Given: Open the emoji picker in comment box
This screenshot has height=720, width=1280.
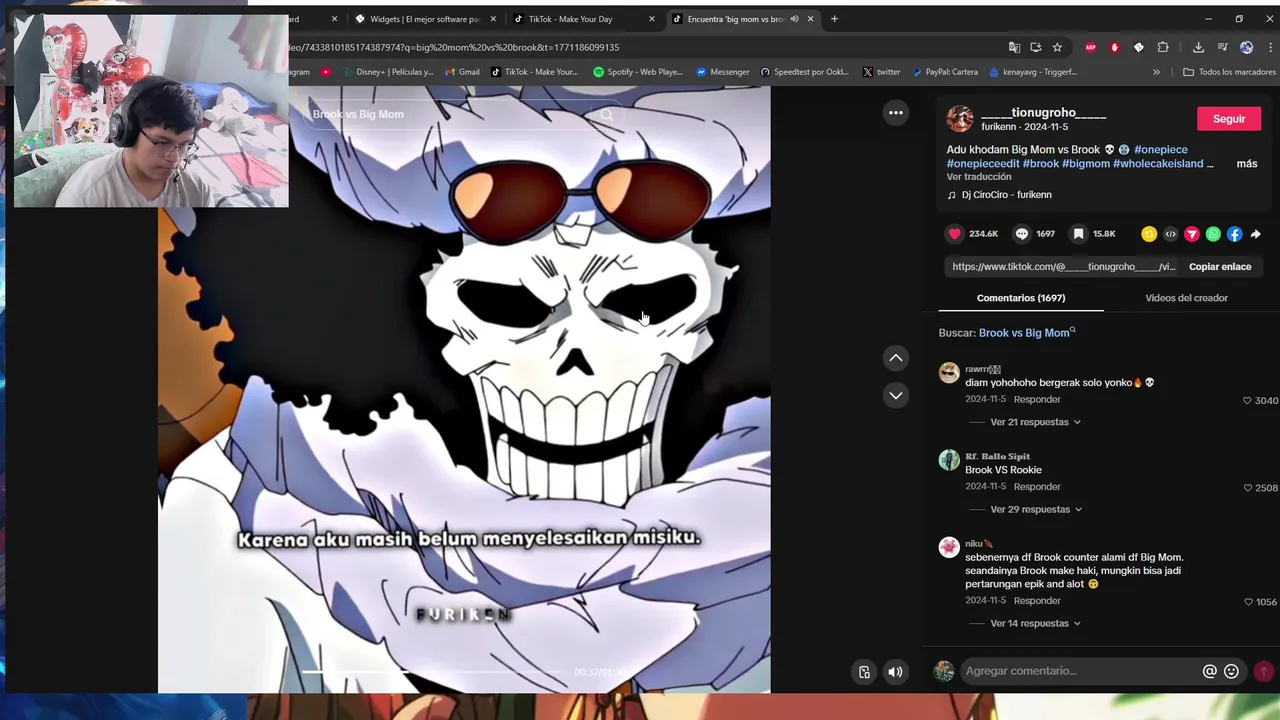Looking at the screenshot, I should 1231,671.
